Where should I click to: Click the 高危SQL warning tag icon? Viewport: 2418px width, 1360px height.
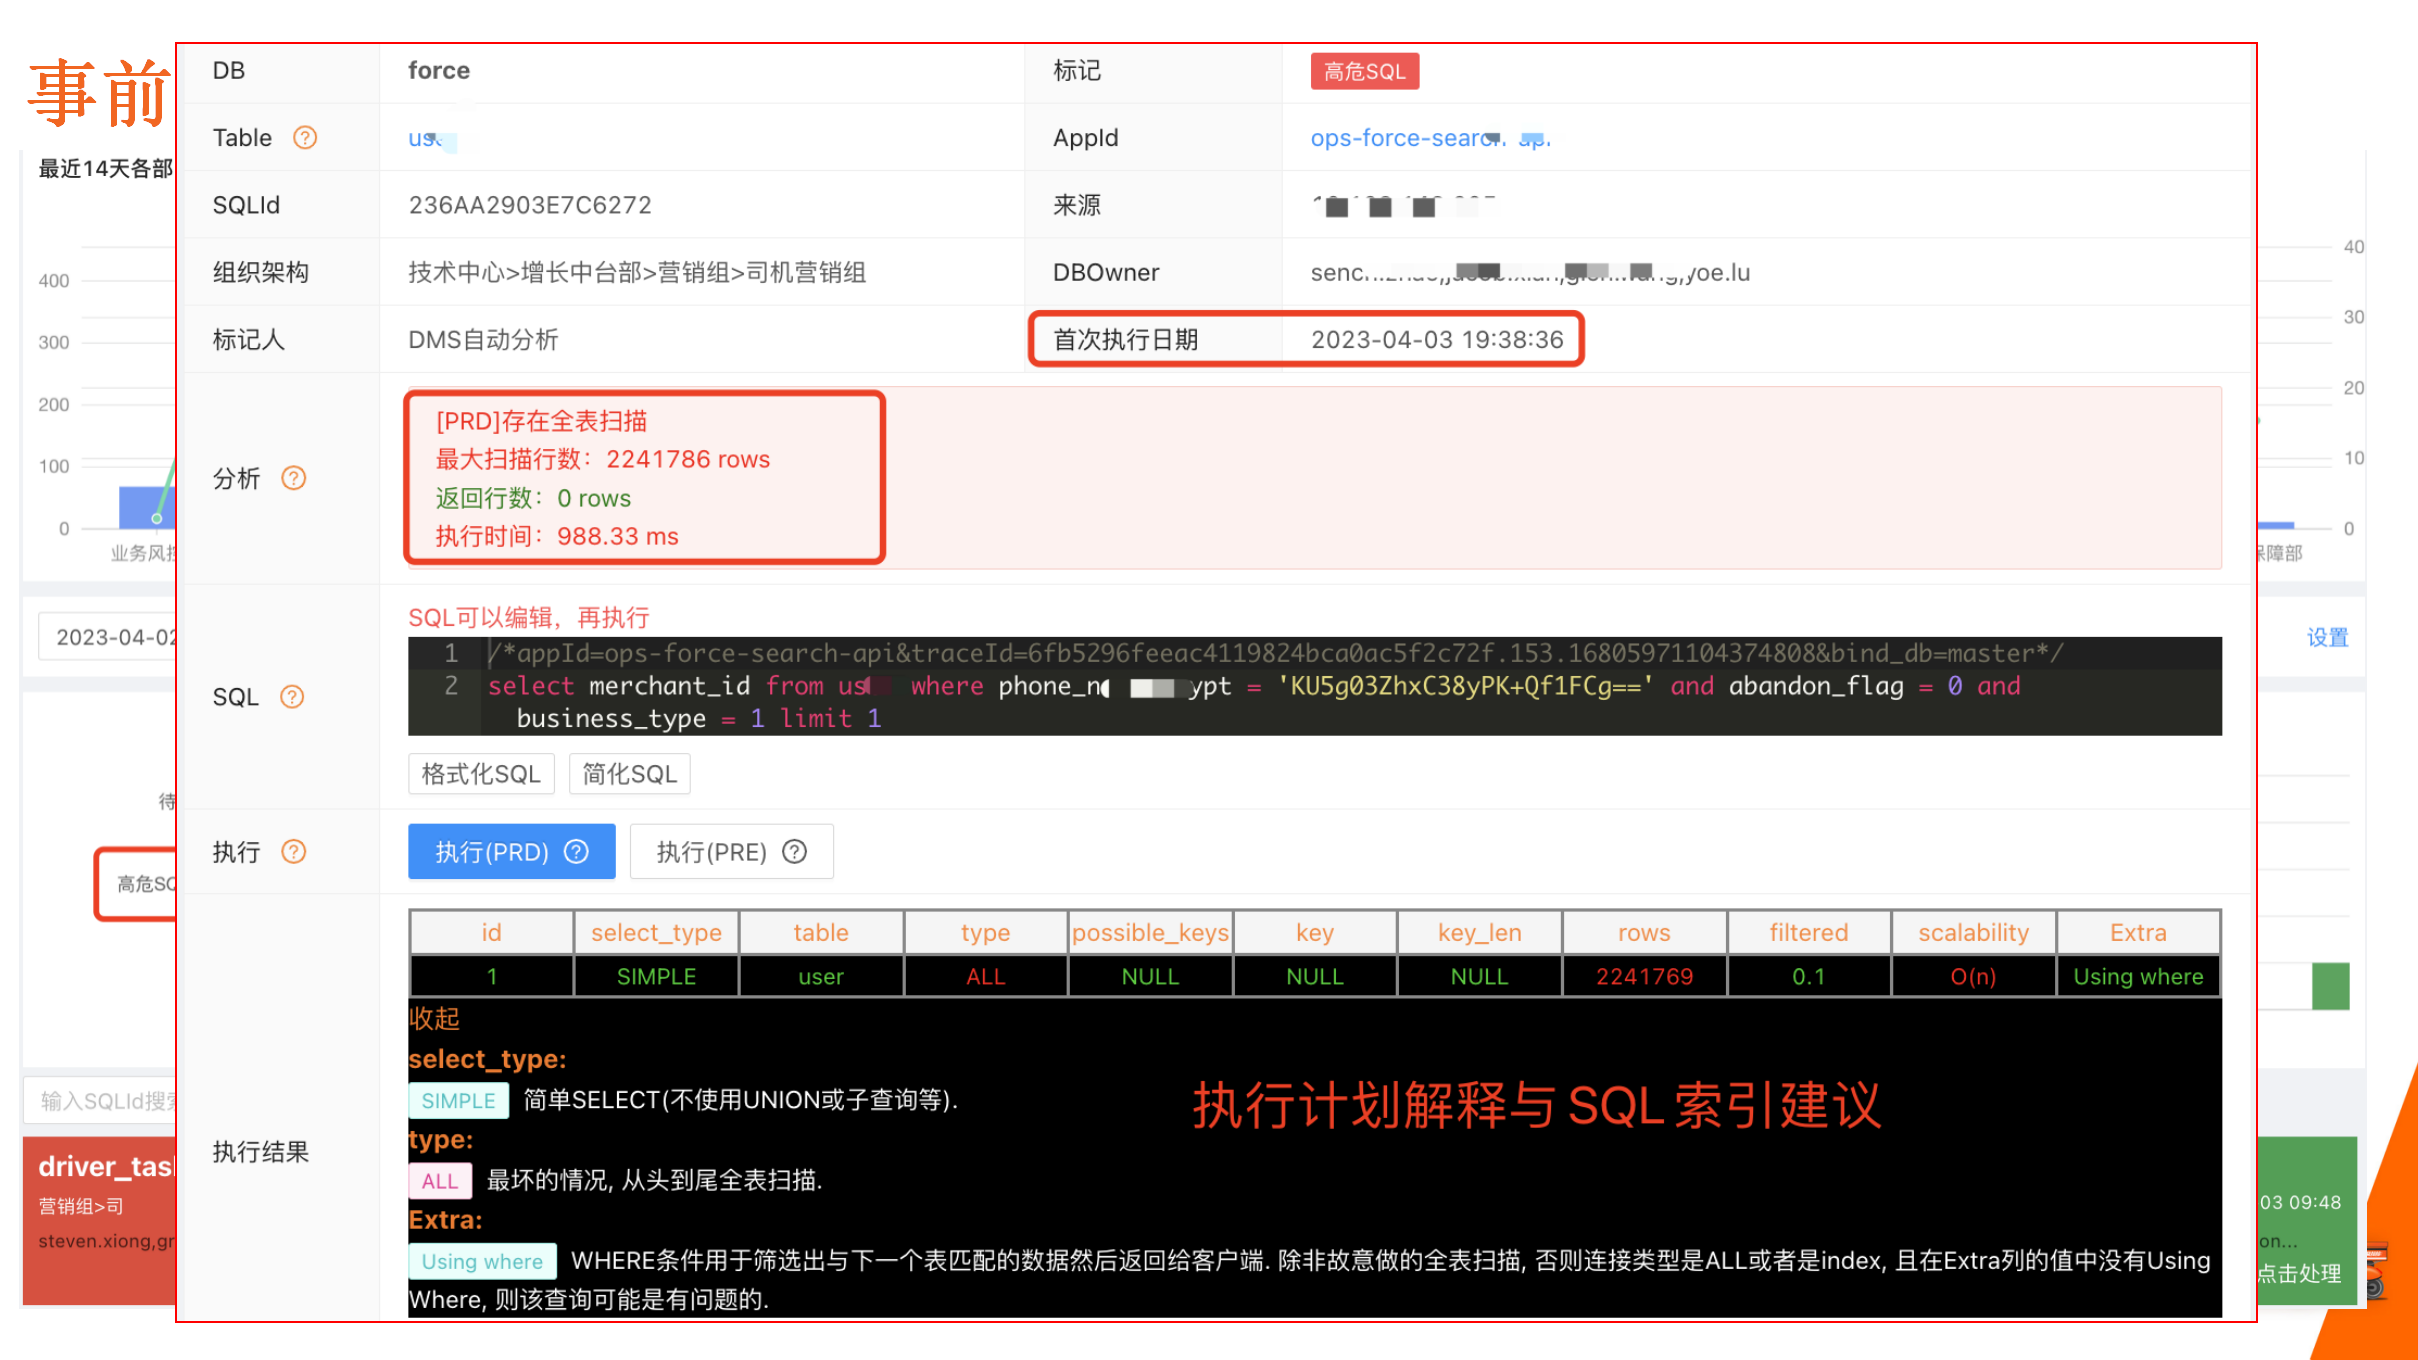[1362, 70]
